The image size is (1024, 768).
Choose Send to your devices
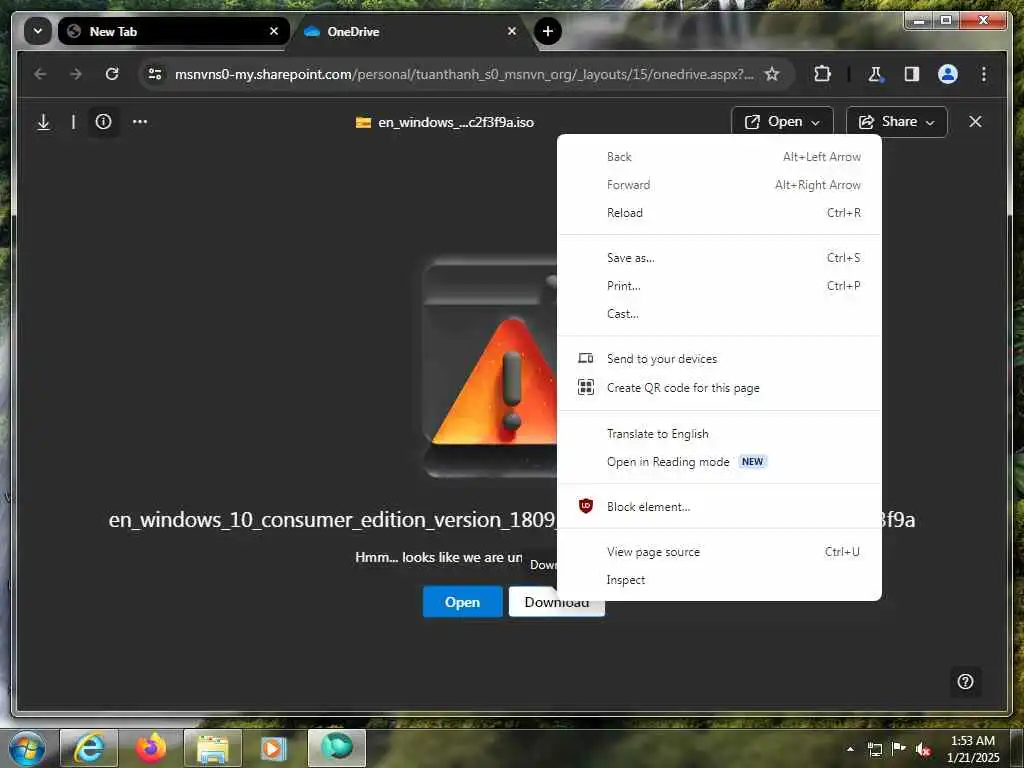[719, 359]
